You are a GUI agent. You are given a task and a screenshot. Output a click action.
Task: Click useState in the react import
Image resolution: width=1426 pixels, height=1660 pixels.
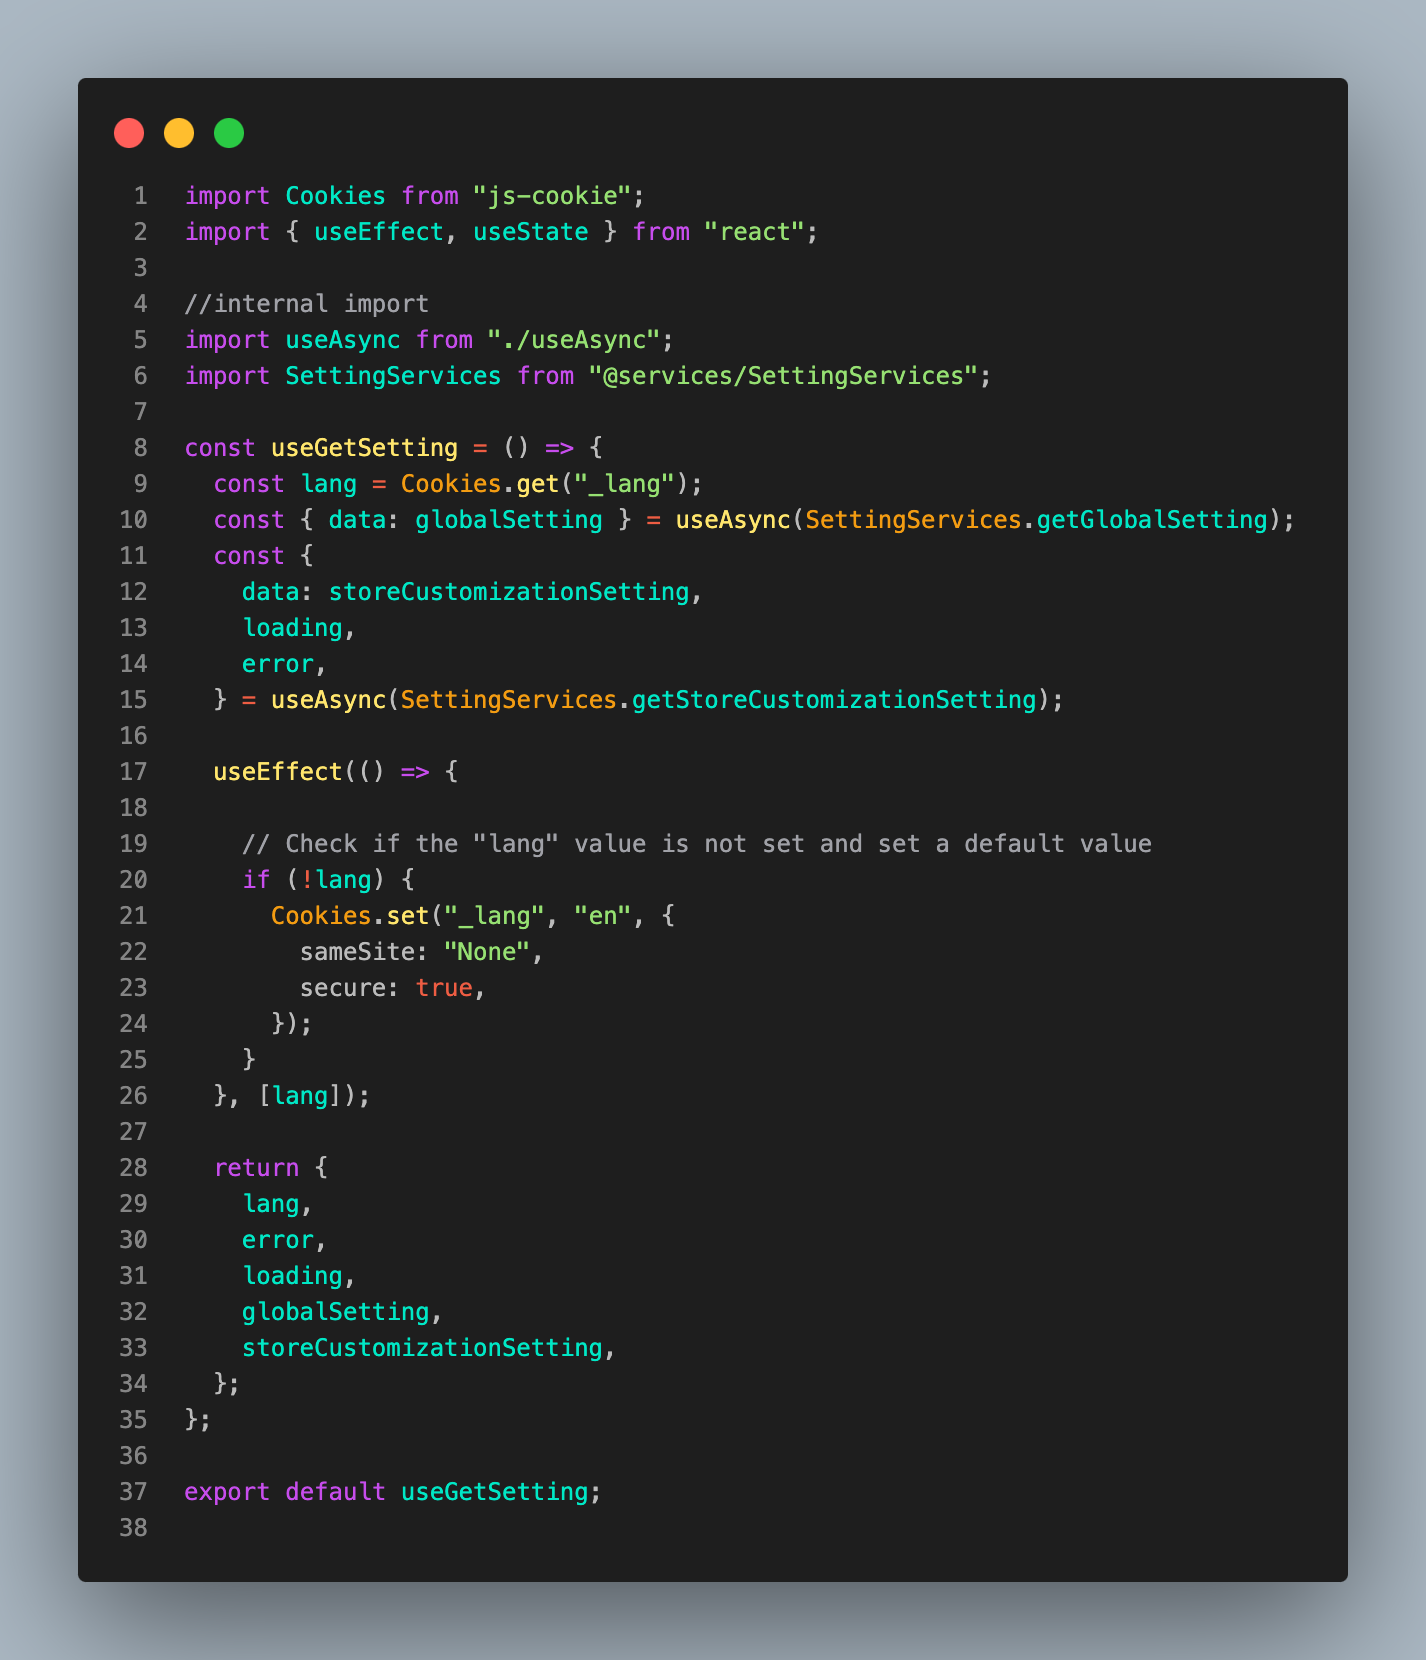click(x=531, y=232)
